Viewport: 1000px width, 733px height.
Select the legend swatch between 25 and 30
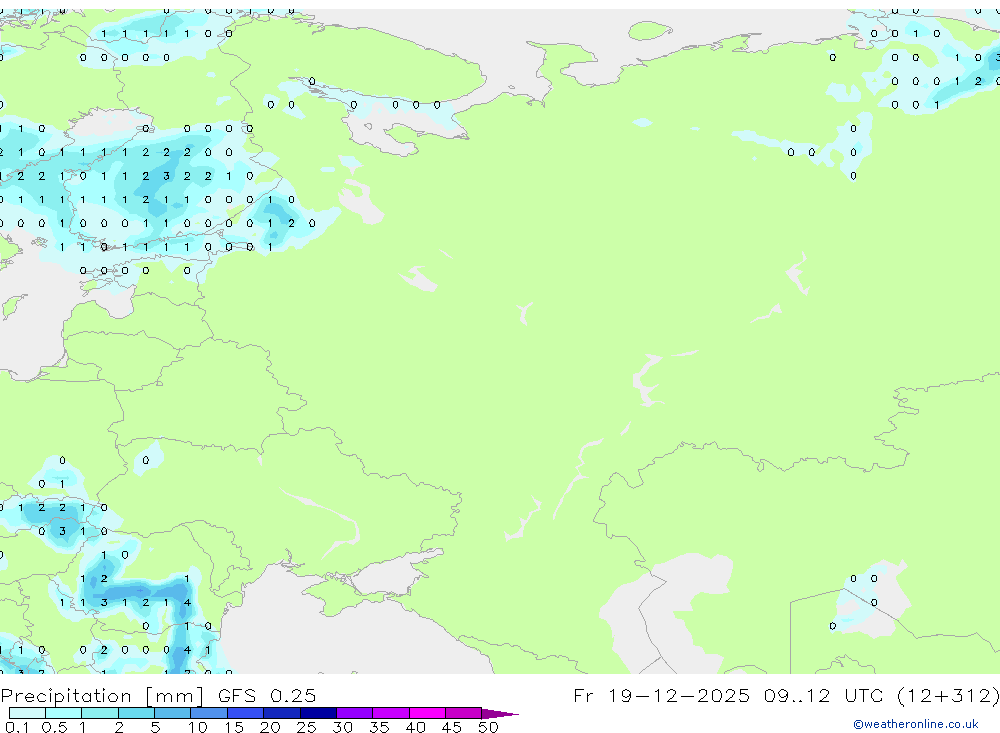(318, 713)
